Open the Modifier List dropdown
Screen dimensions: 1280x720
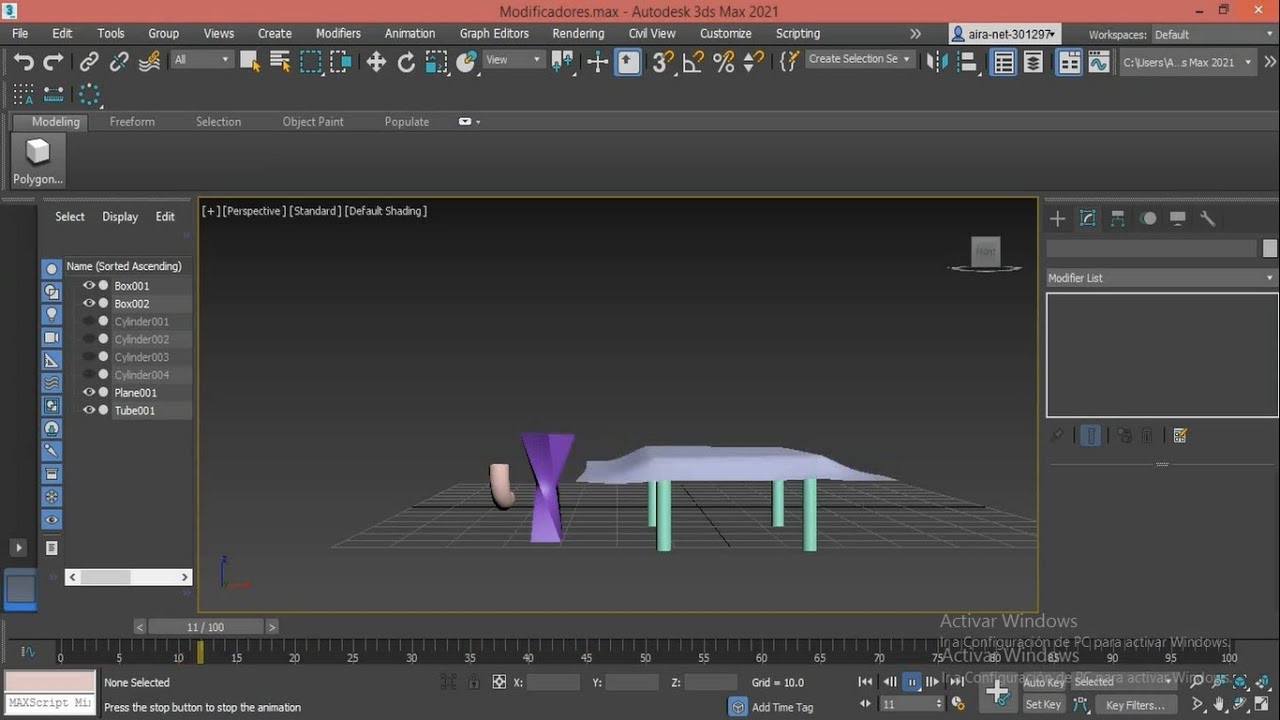tap(1162, 278)
